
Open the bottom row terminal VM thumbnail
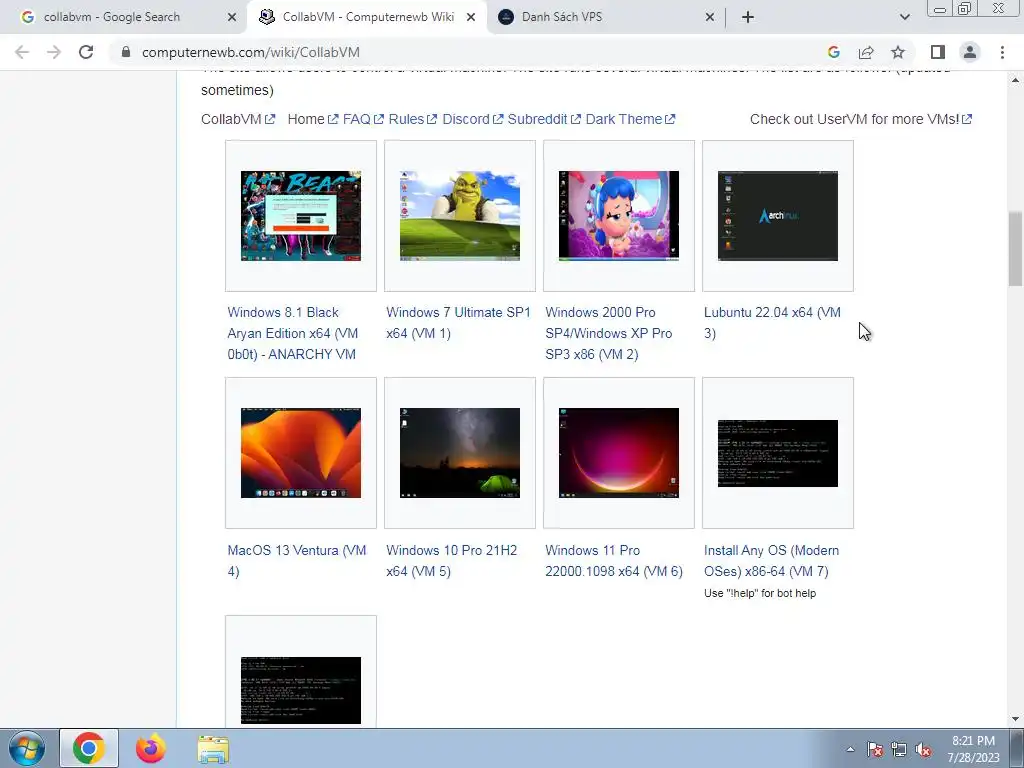(x=300, y=690)
